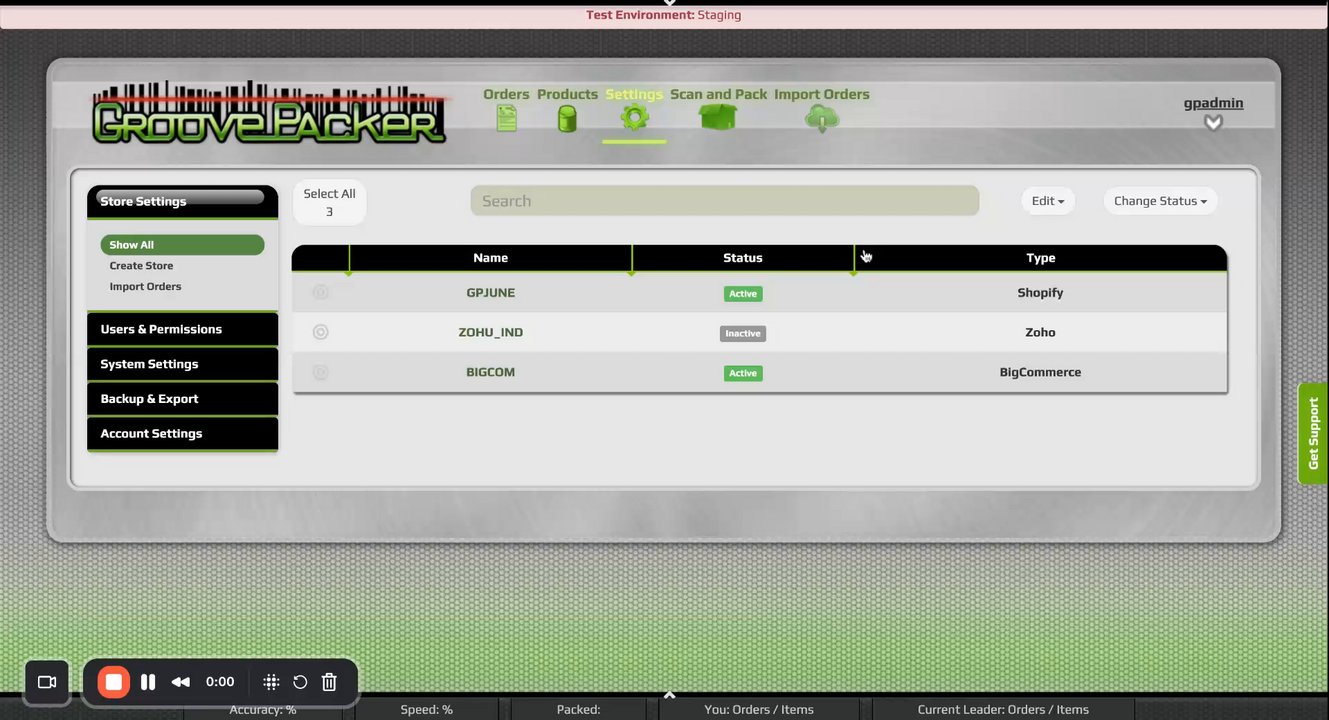This screenshot has width=1329, height=720.
Task: Click the Speed status bar entry
Action: (427, 709)
